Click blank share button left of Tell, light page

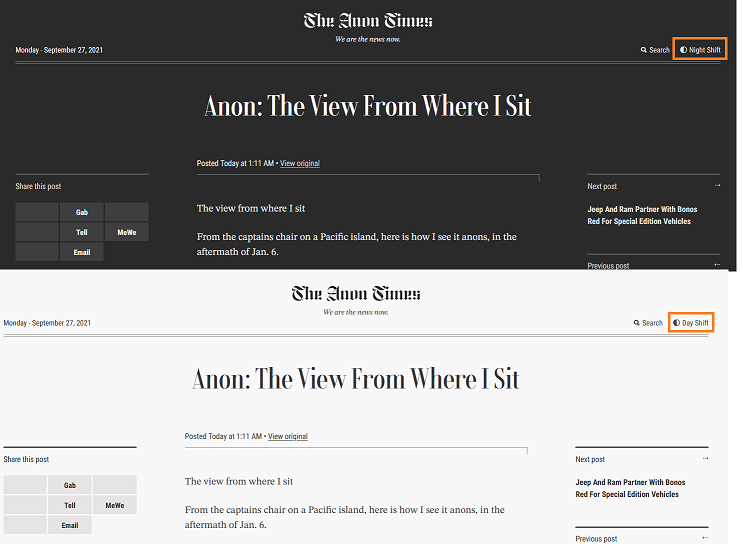tap(25, 505)
